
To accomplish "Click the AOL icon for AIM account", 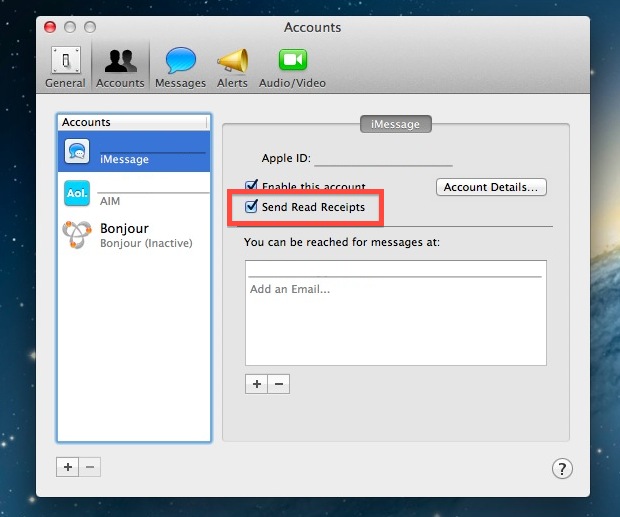I will pyautogui.click(x=77, y=193).
